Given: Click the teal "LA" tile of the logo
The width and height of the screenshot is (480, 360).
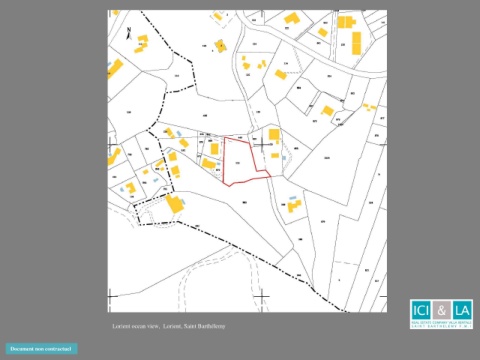Looking at the screenshot, I should pos(462,310).
